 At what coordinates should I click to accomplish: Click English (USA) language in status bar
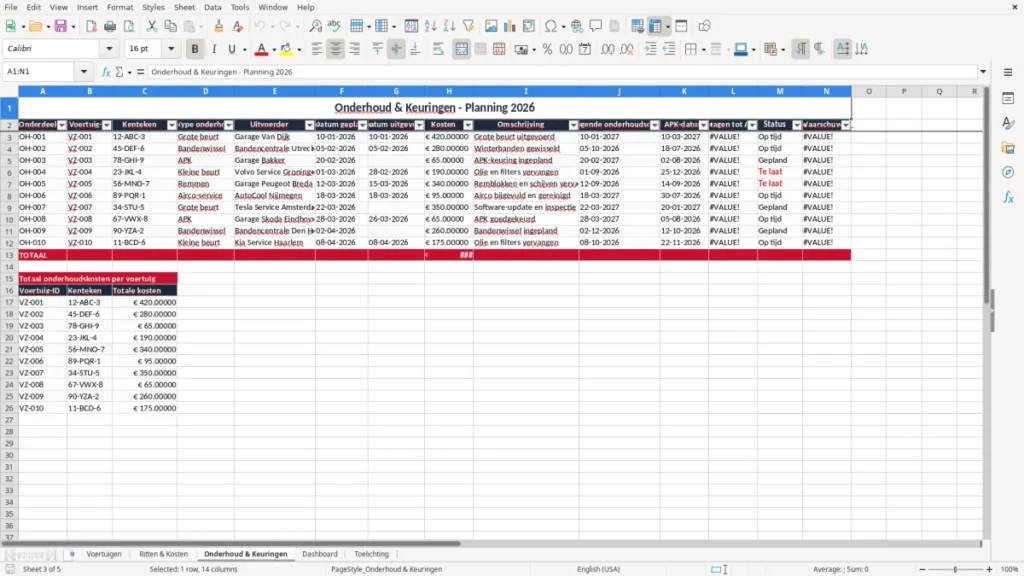coord(598,569)
